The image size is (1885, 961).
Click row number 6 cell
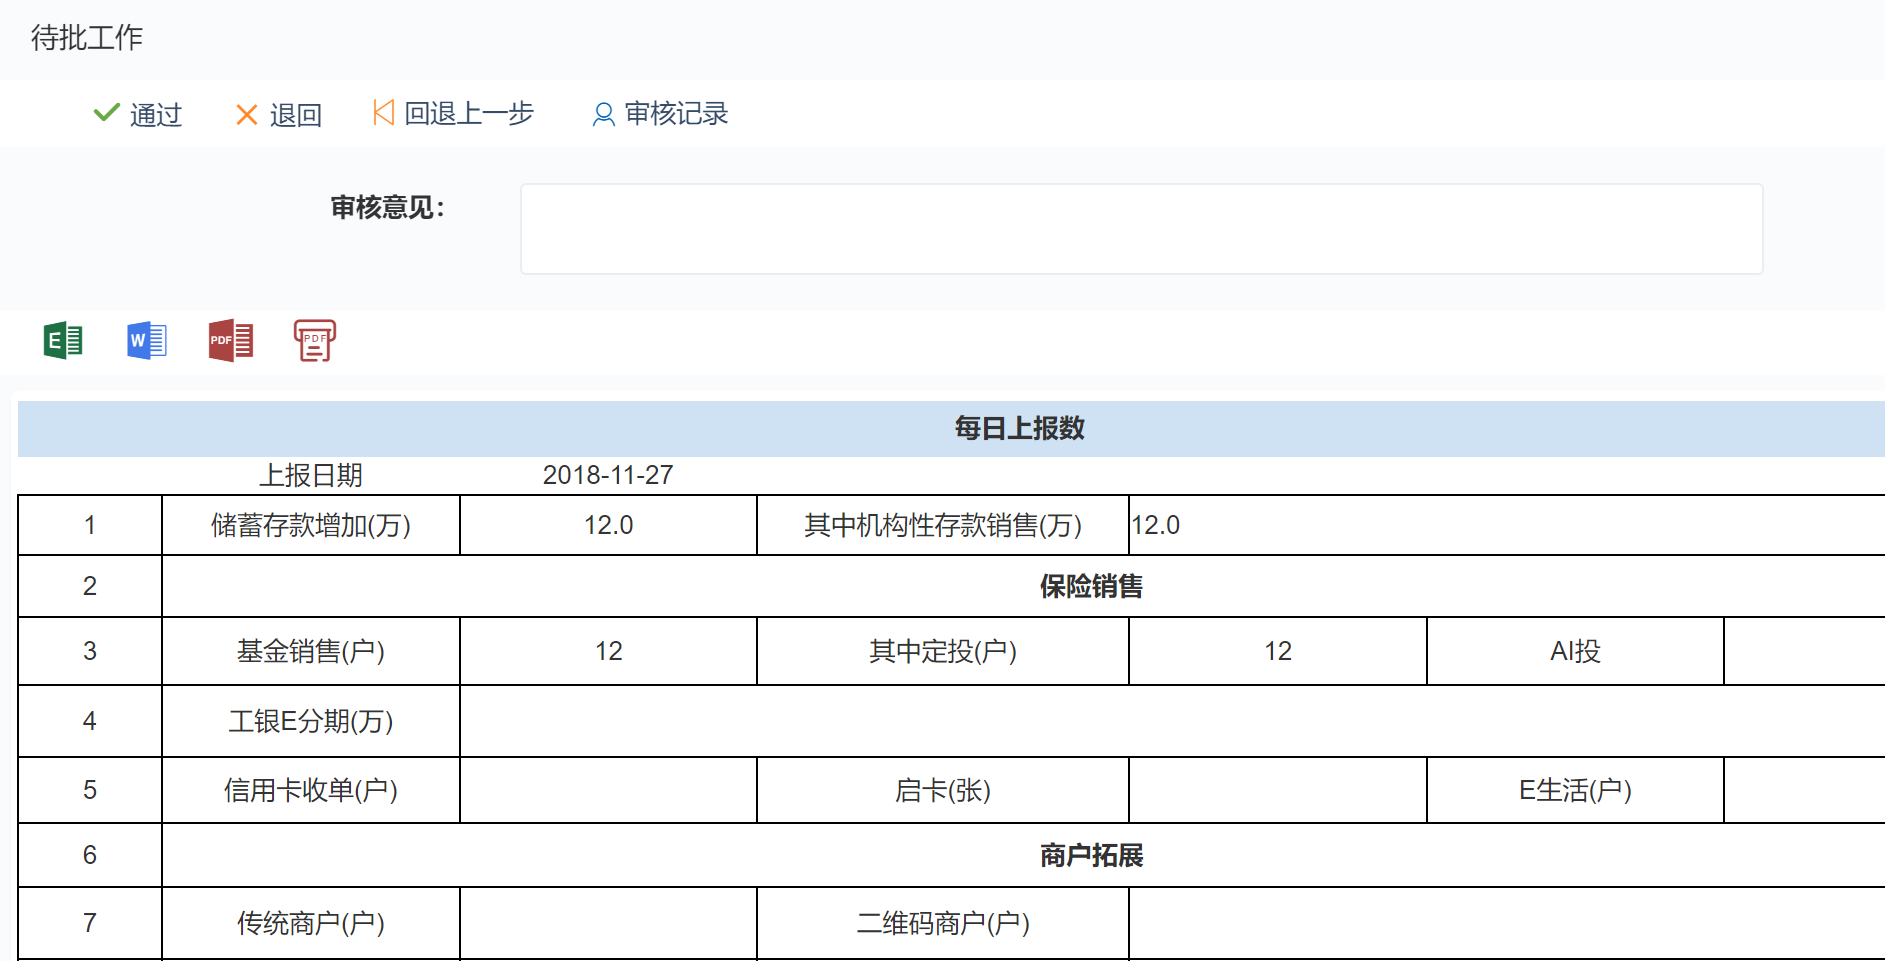[90, 855]
